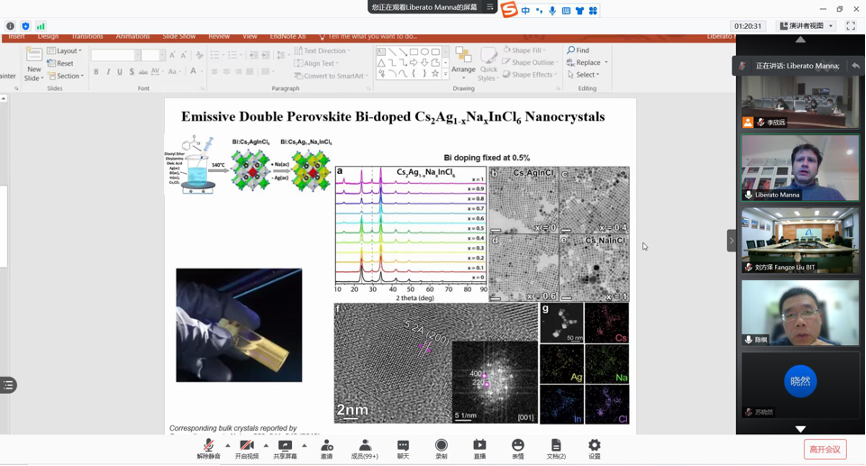The height and width of the screenshot is (466, 866).
Task: Start recording with the 录制 icon
Action: tap(441, 446)
